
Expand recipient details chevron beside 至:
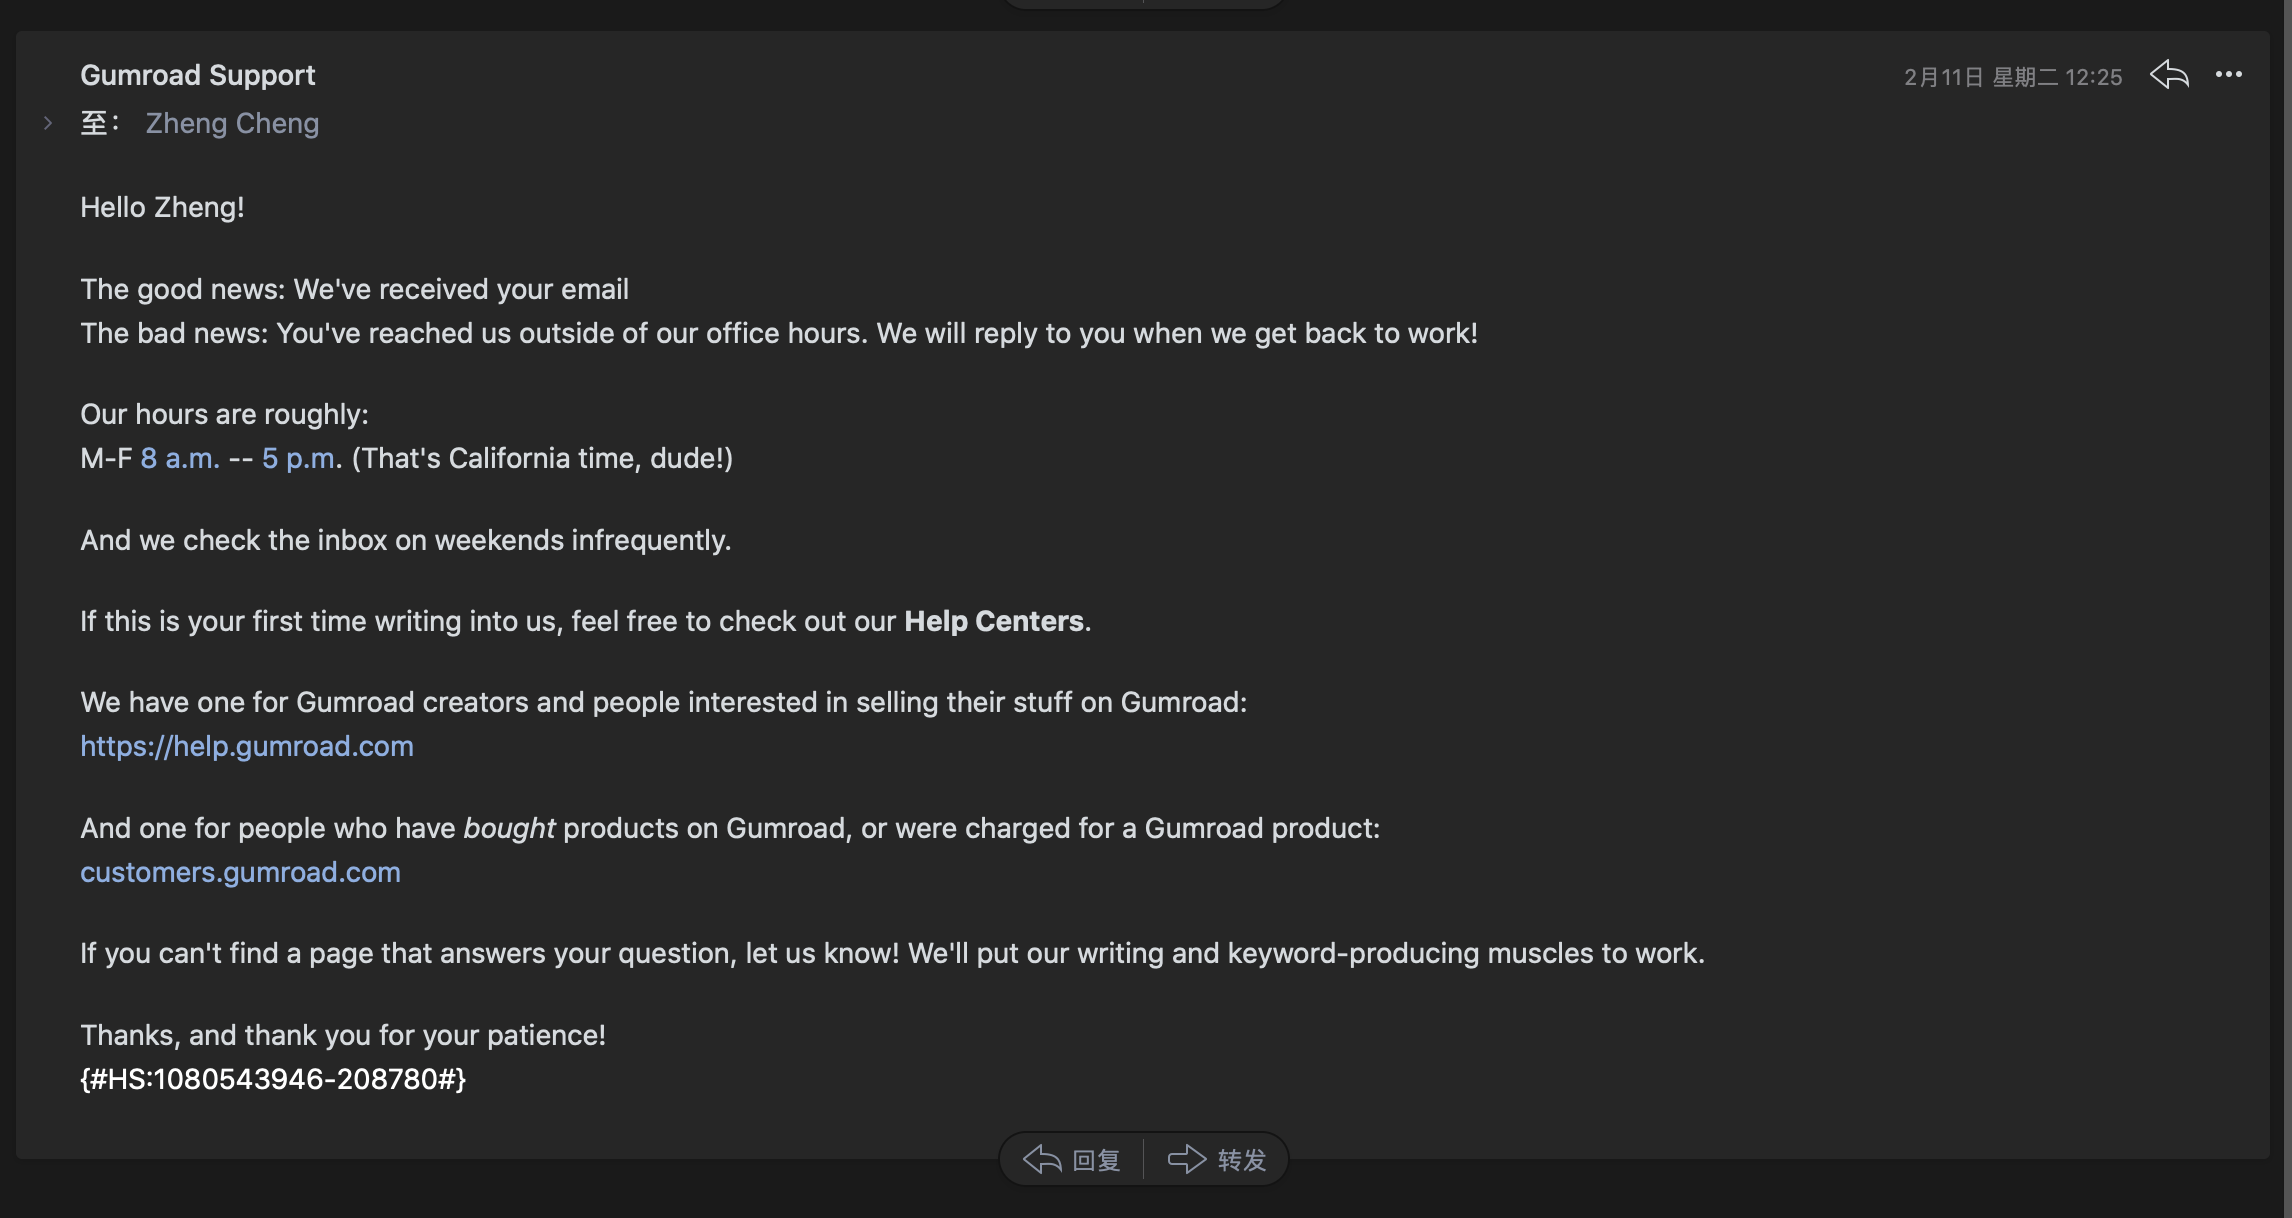pos(48,123)
